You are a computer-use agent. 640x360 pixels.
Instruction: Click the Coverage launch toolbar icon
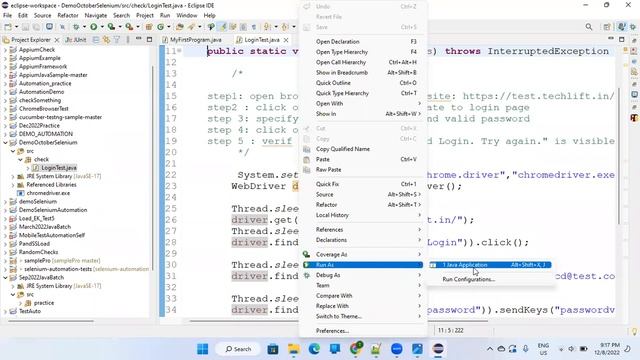(111, 27)
